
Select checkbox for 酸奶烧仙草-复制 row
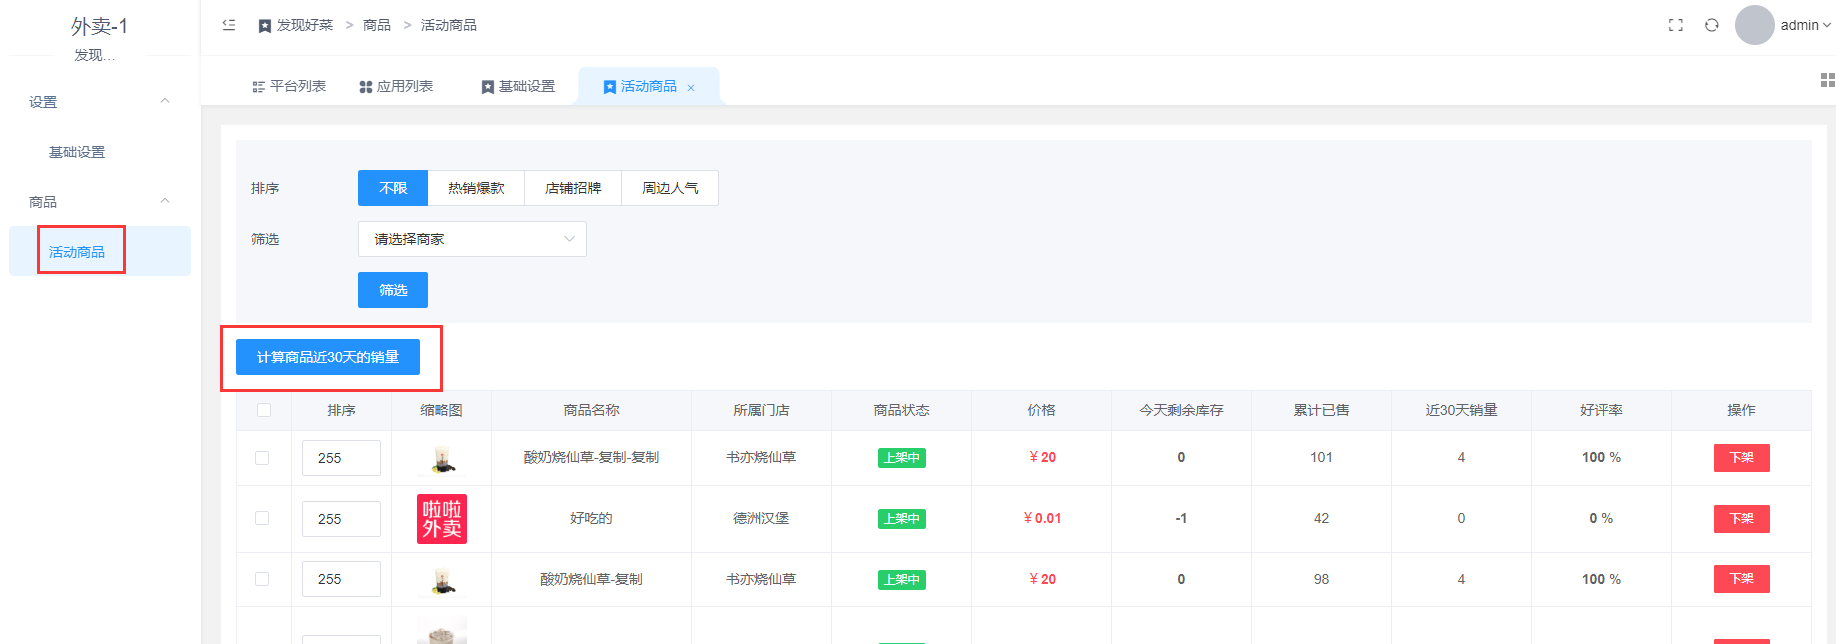(x=262, y=579)
